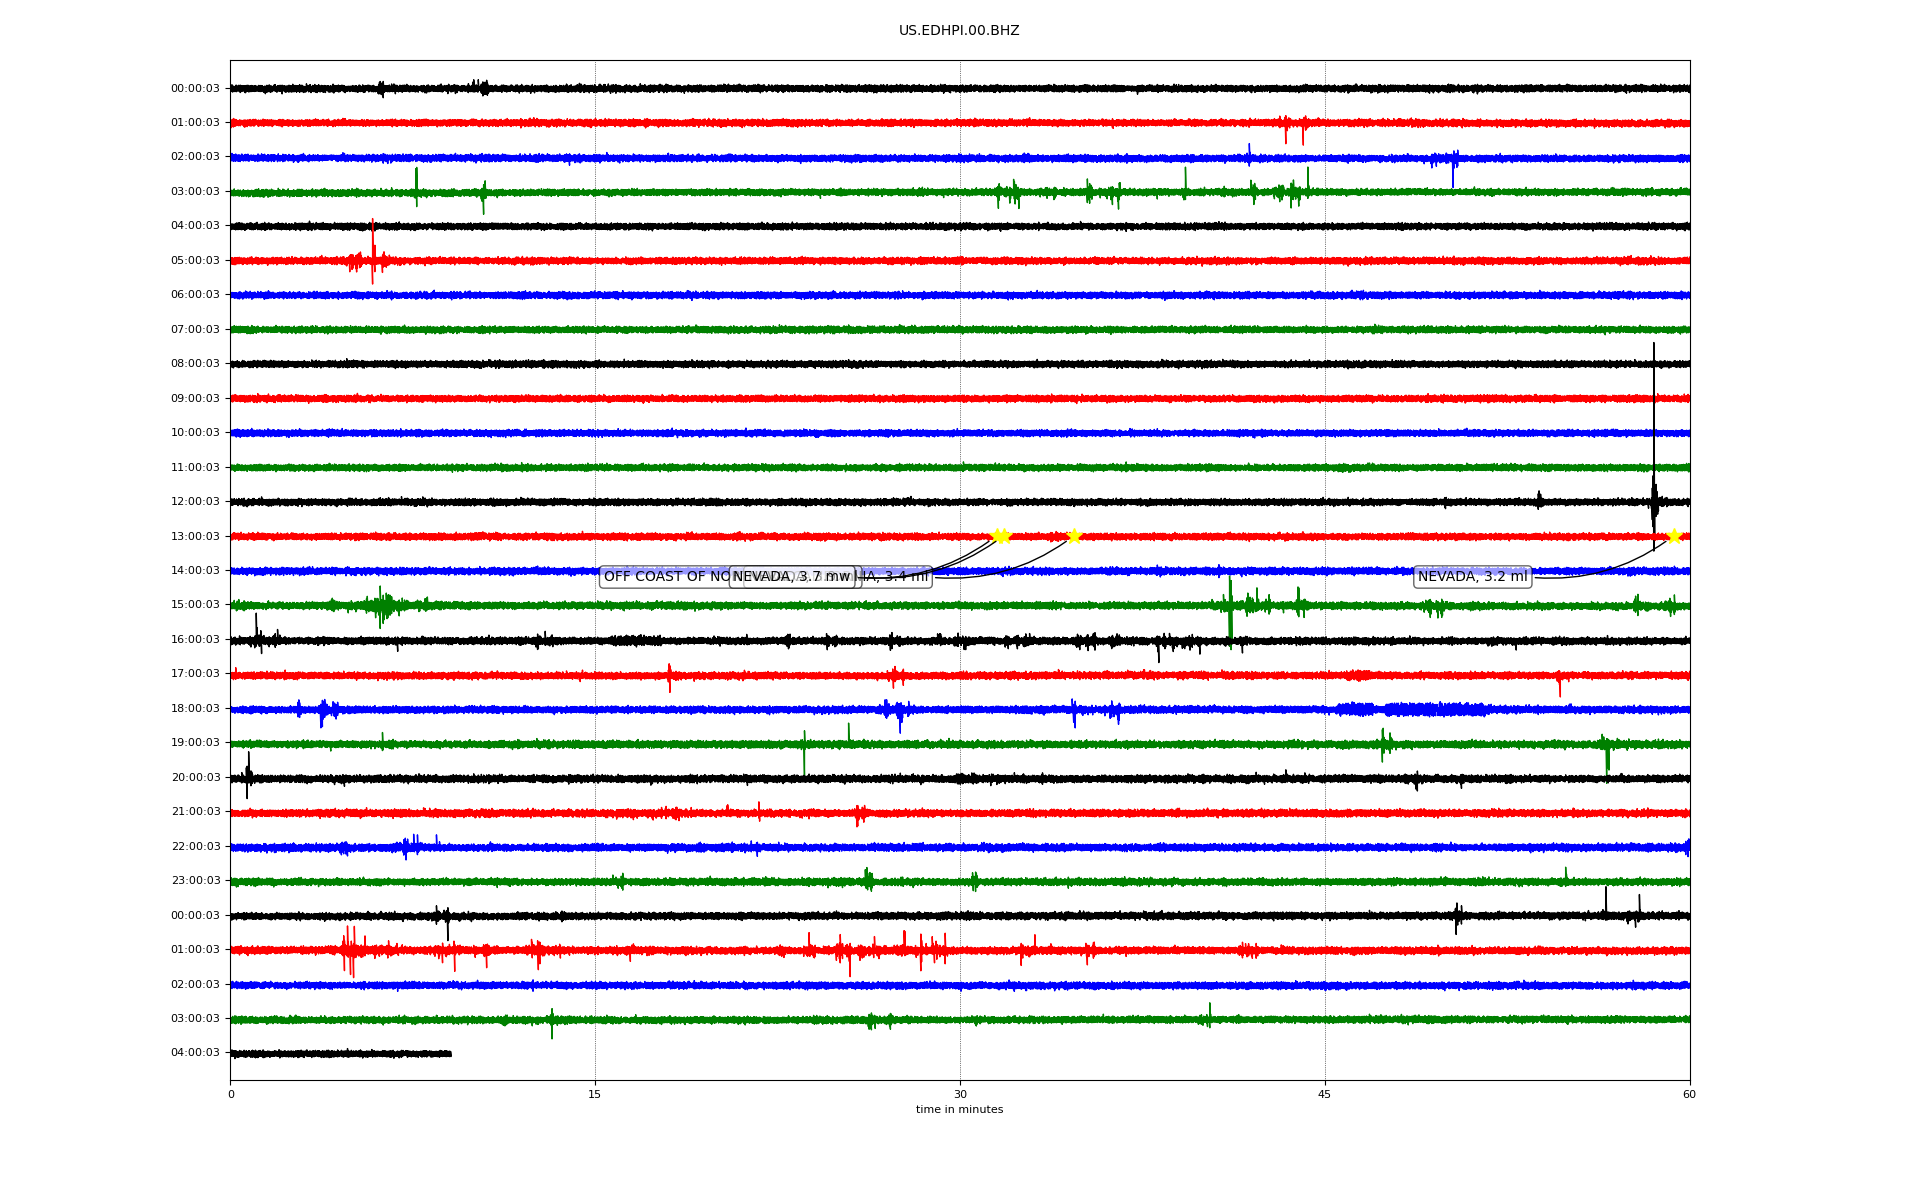1920x1200 pixels.
Task: Click the 21:00:03 time label
Action: tap(195, 812)
